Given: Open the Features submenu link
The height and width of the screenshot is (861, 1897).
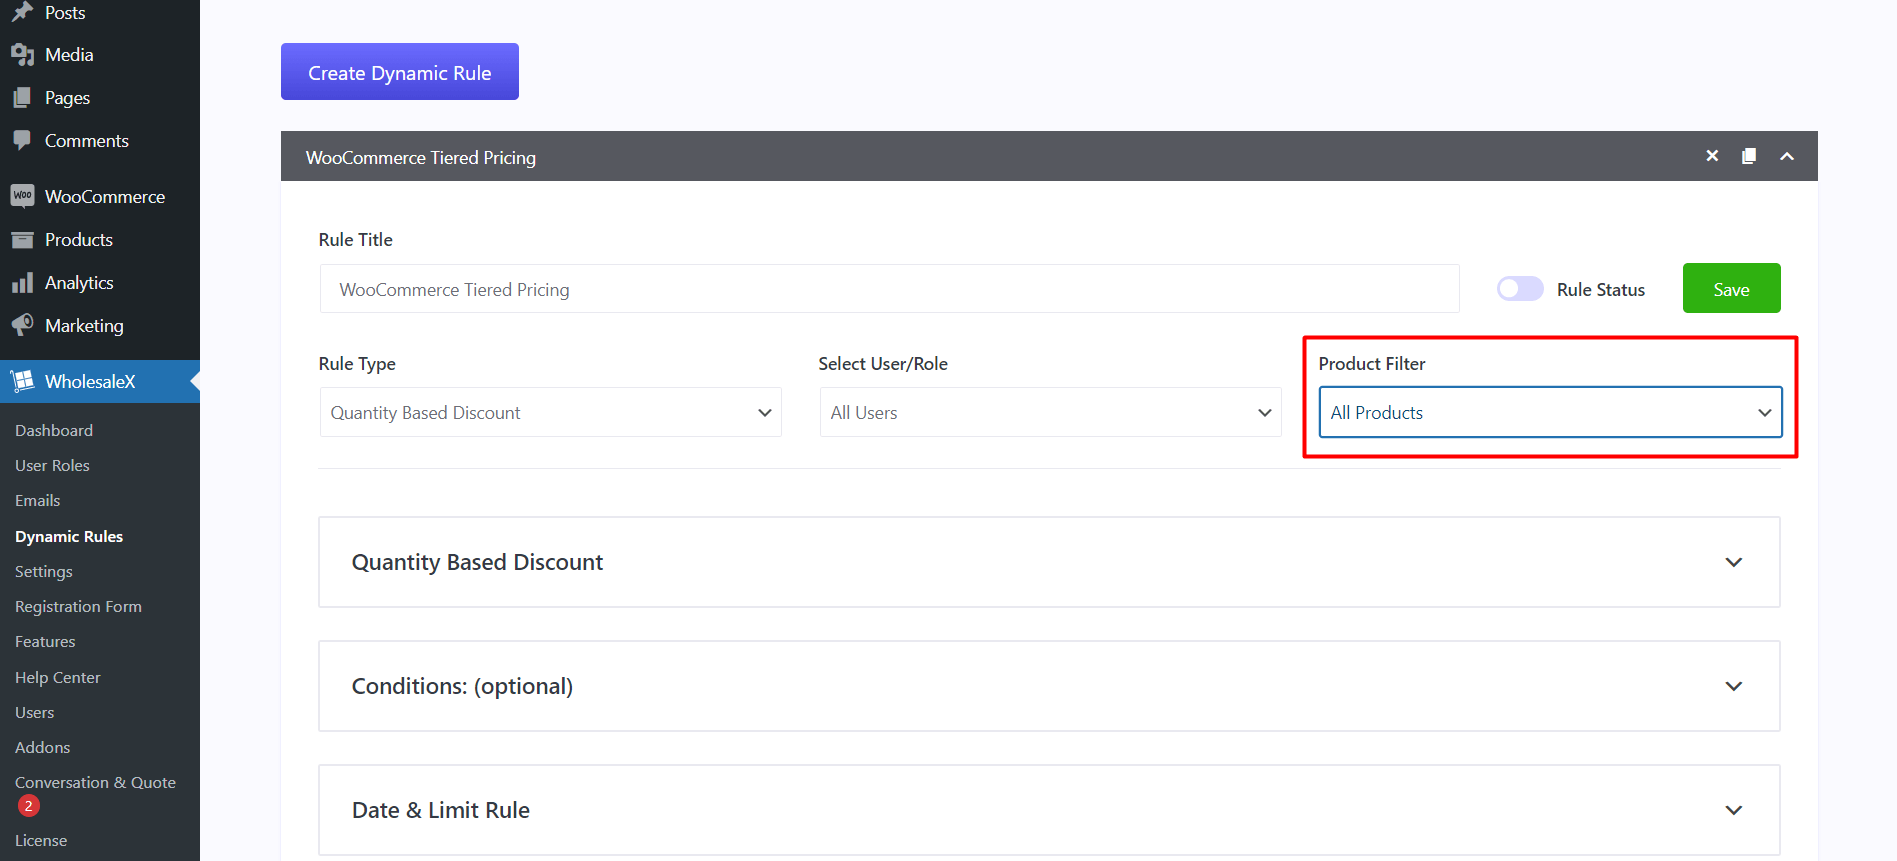Looking at the screenshot, I should point(45,641).
